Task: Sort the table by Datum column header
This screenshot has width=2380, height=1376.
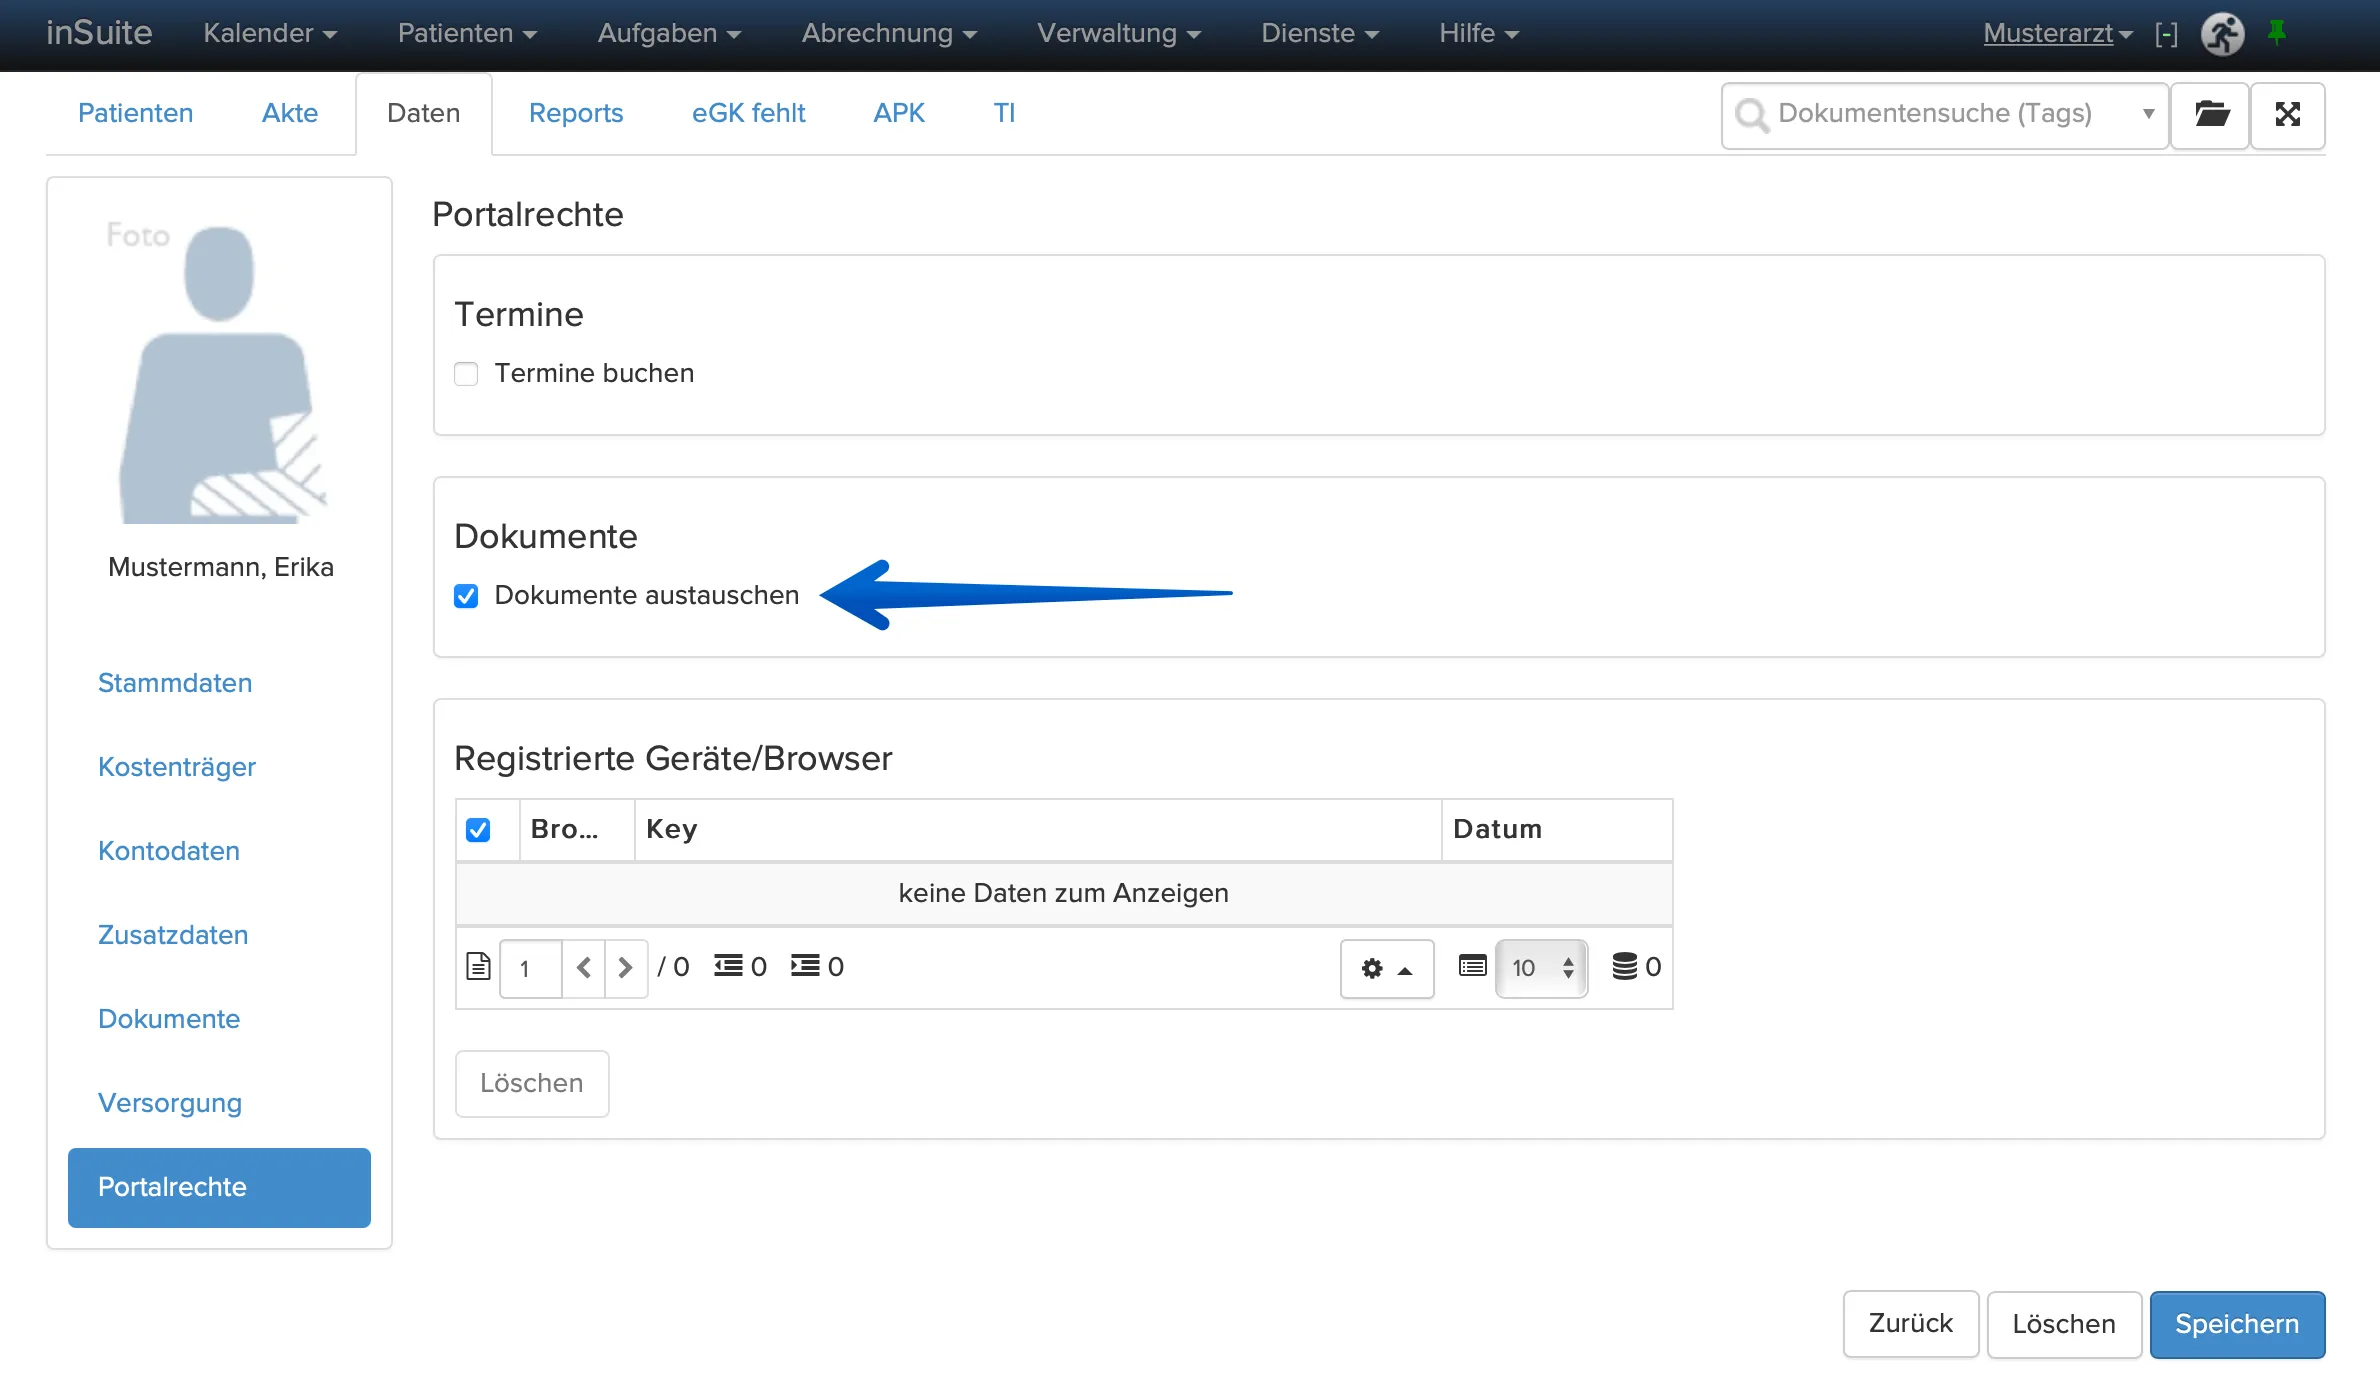Action: tap(1556, 829)
